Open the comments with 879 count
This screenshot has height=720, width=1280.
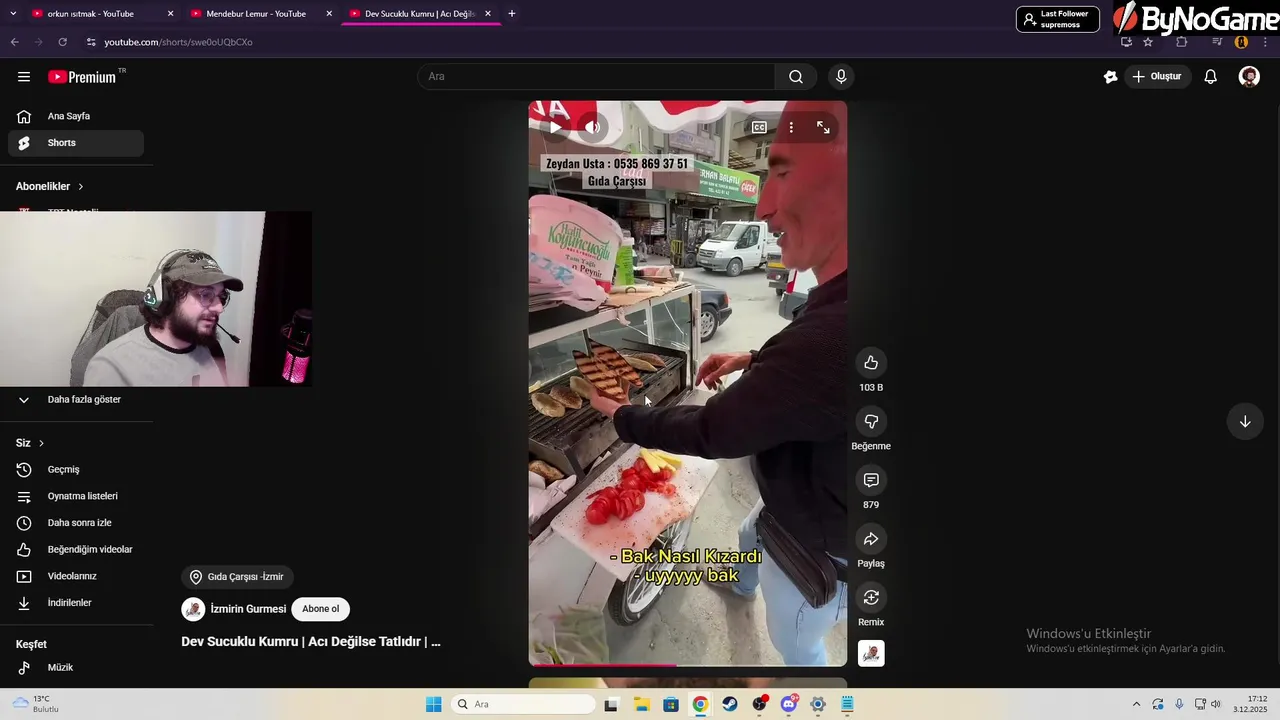871,481
